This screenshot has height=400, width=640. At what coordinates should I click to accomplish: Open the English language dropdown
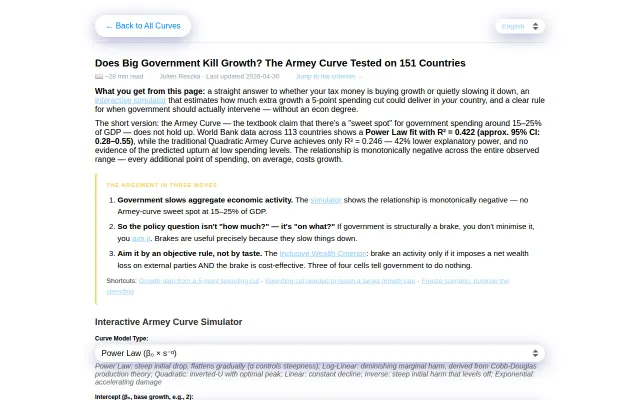click(x=520, y=27)
